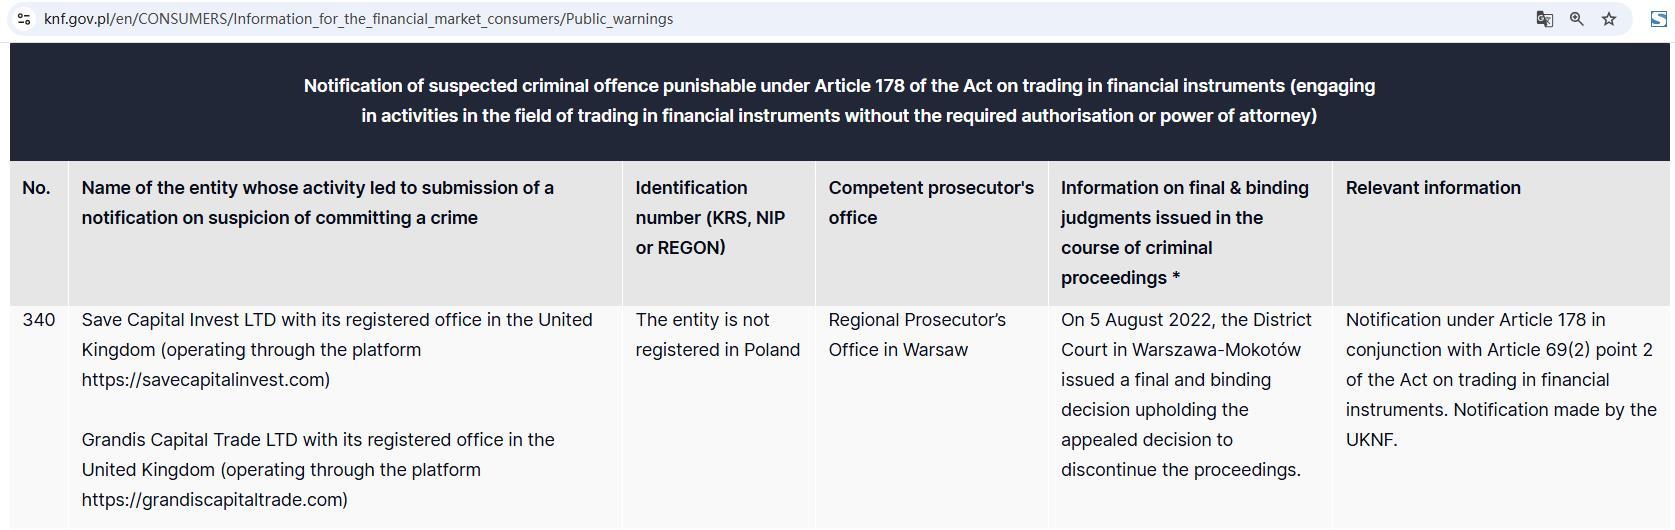1675x530 pixels.
Task: Click the https://grandiscapitaltrade.com platform text
Action: pos(214,500)
